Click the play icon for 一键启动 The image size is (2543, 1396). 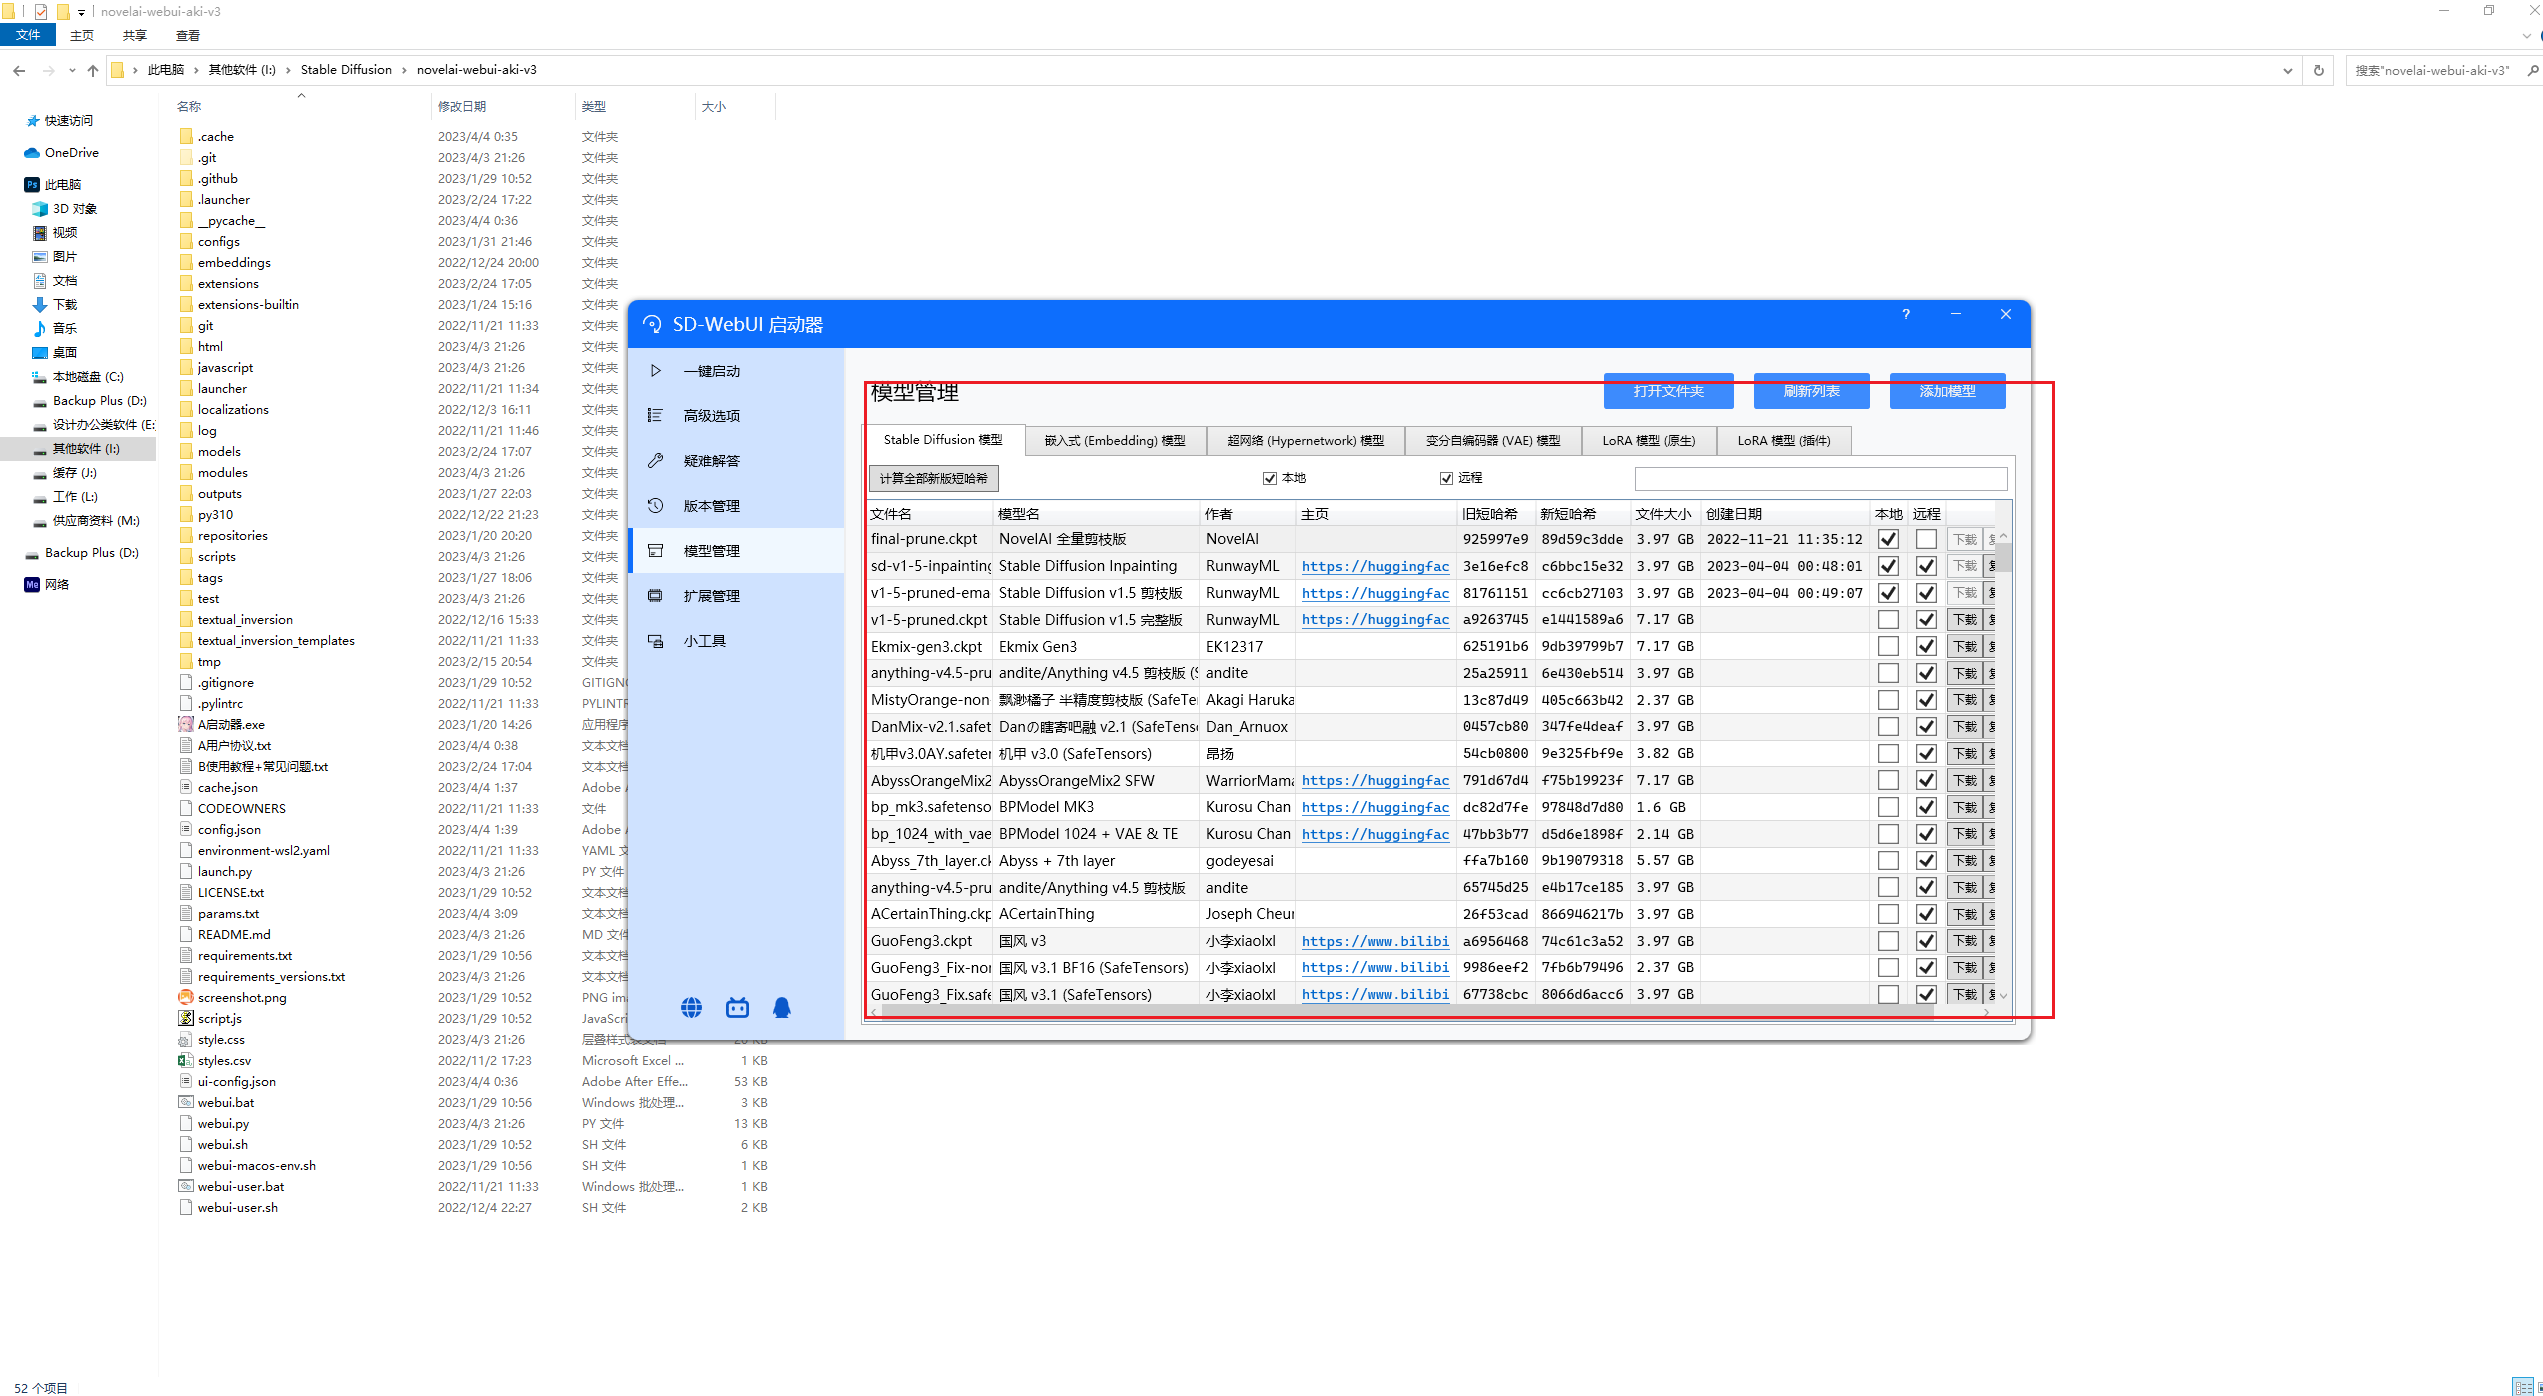[x=655, y=371]
